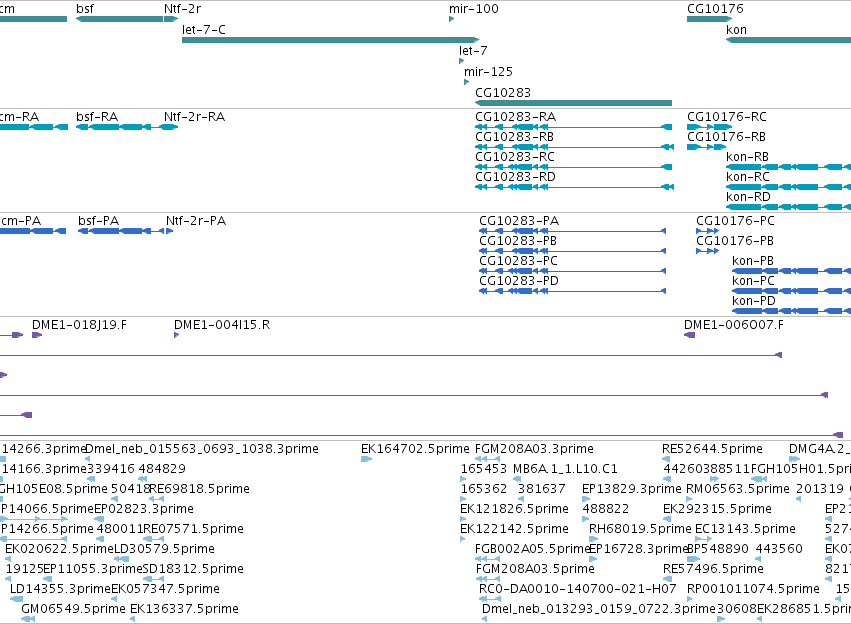Click the CG10283-PB protein label
The image size is (851, 624).
pyautogui.click(x=518, y=241)
